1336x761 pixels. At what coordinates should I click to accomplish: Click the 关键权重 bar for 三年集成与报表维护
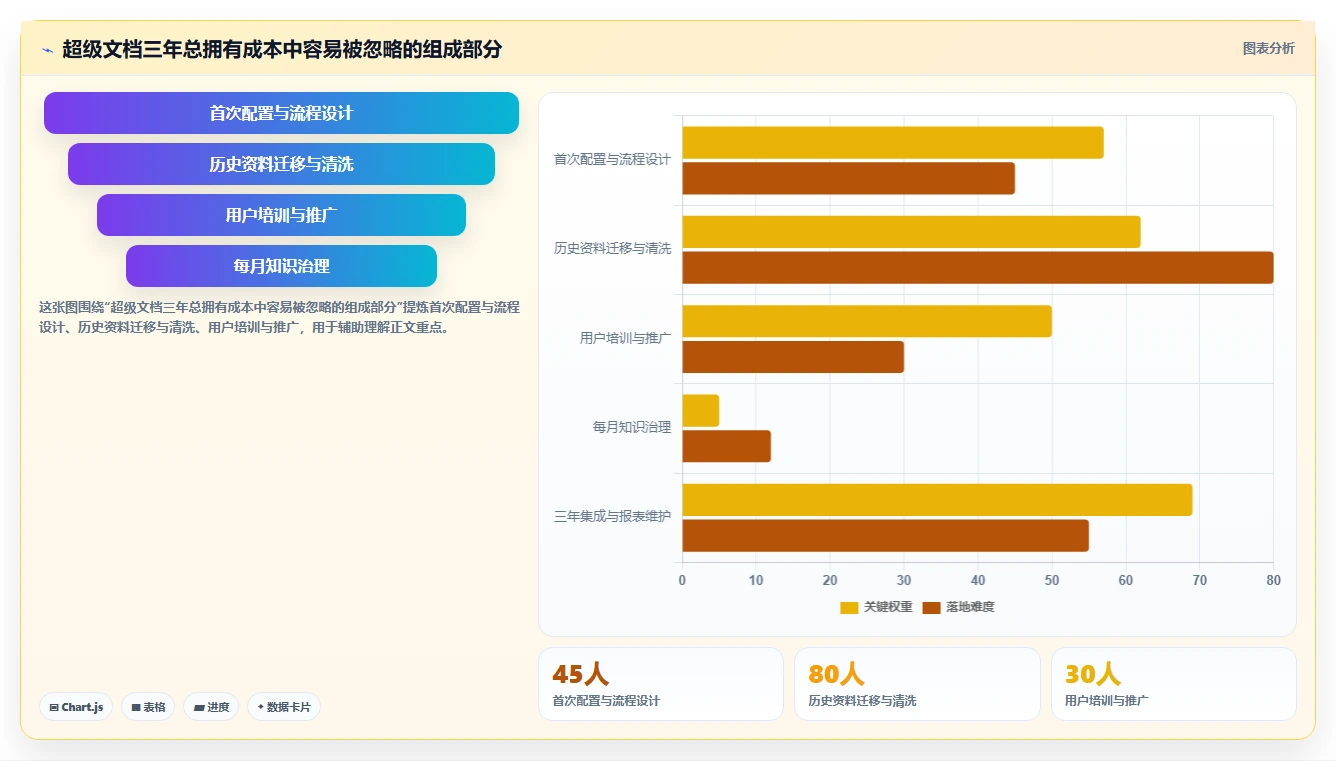point(937,500)
